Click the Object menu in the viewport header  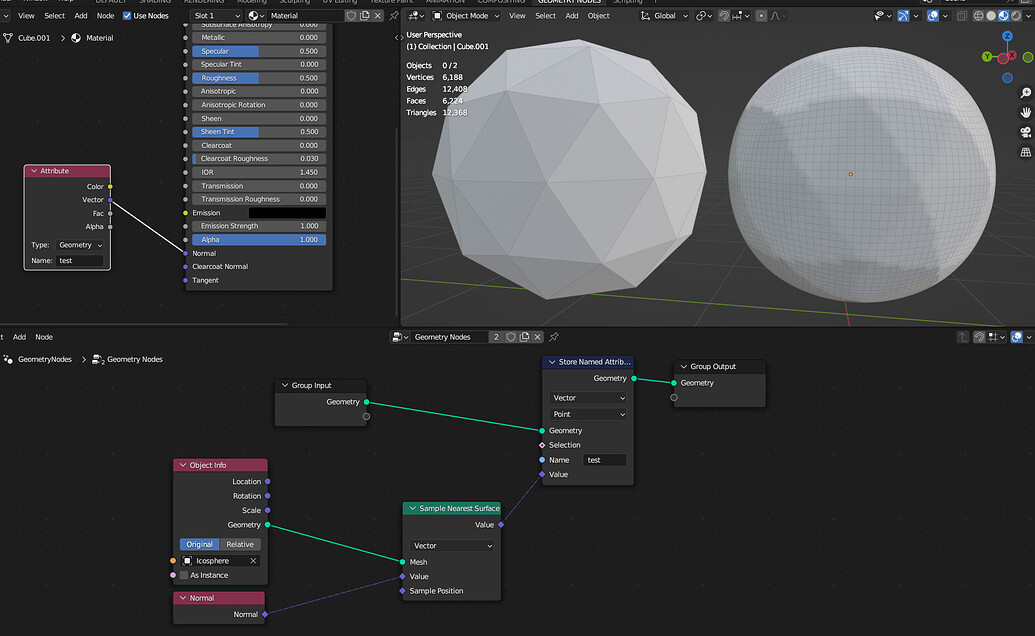coord(598,15)
